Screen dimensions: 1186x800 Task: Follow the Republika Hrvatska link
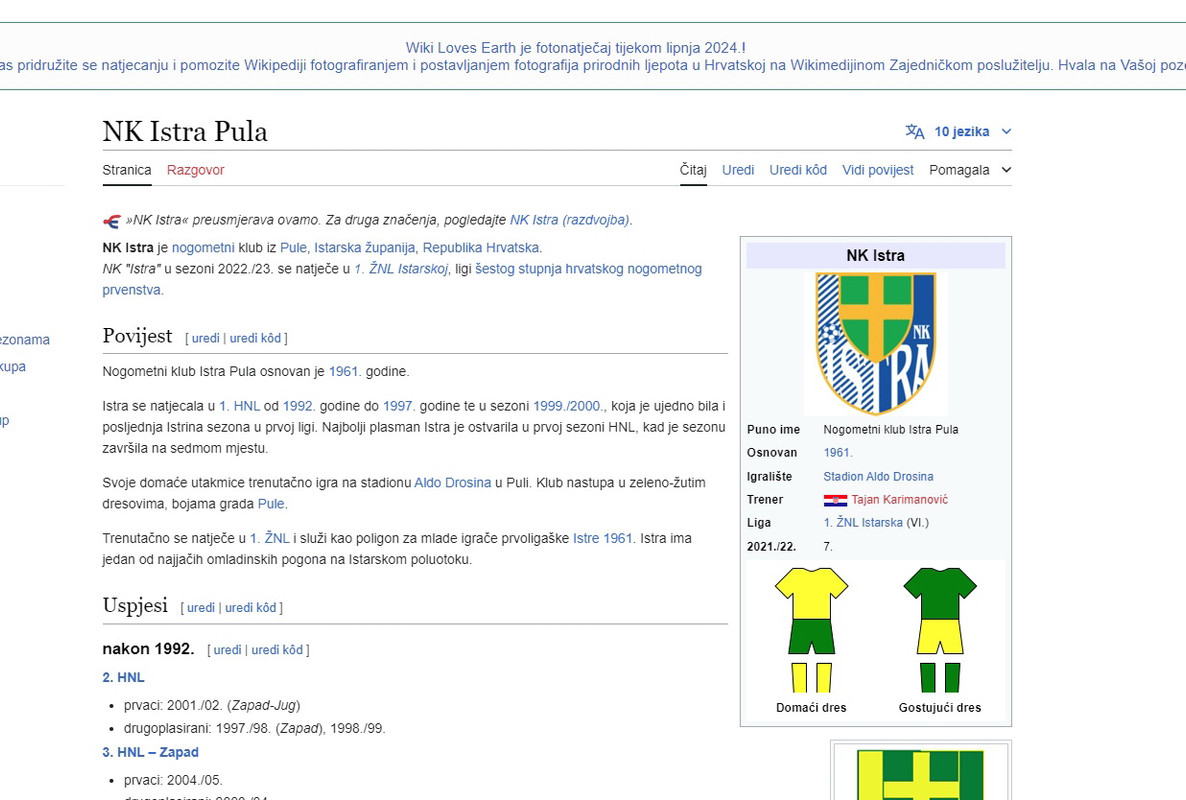(x=481, y=247)
